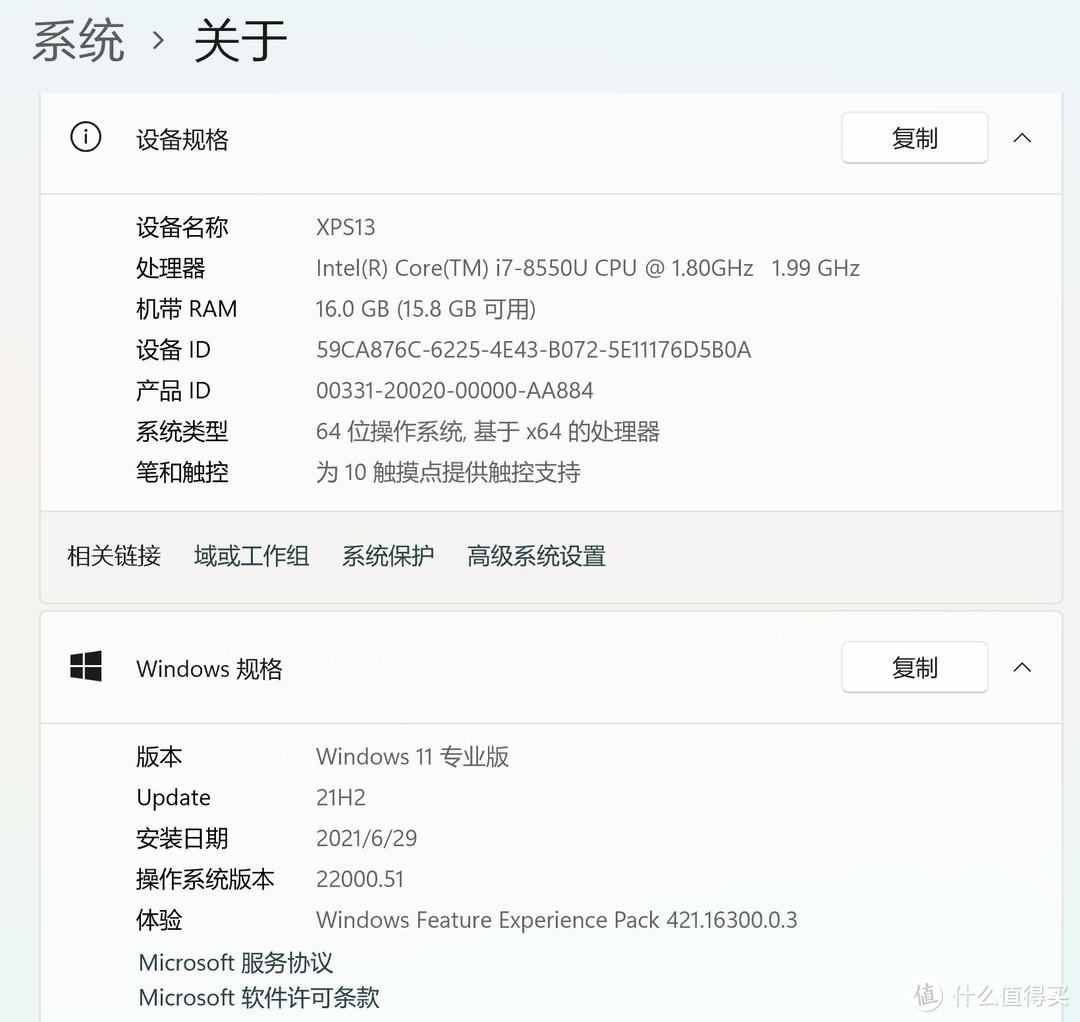Open Microsoft 服务协议 link
Screen dimensions: 1080x1022
[236, 962]
